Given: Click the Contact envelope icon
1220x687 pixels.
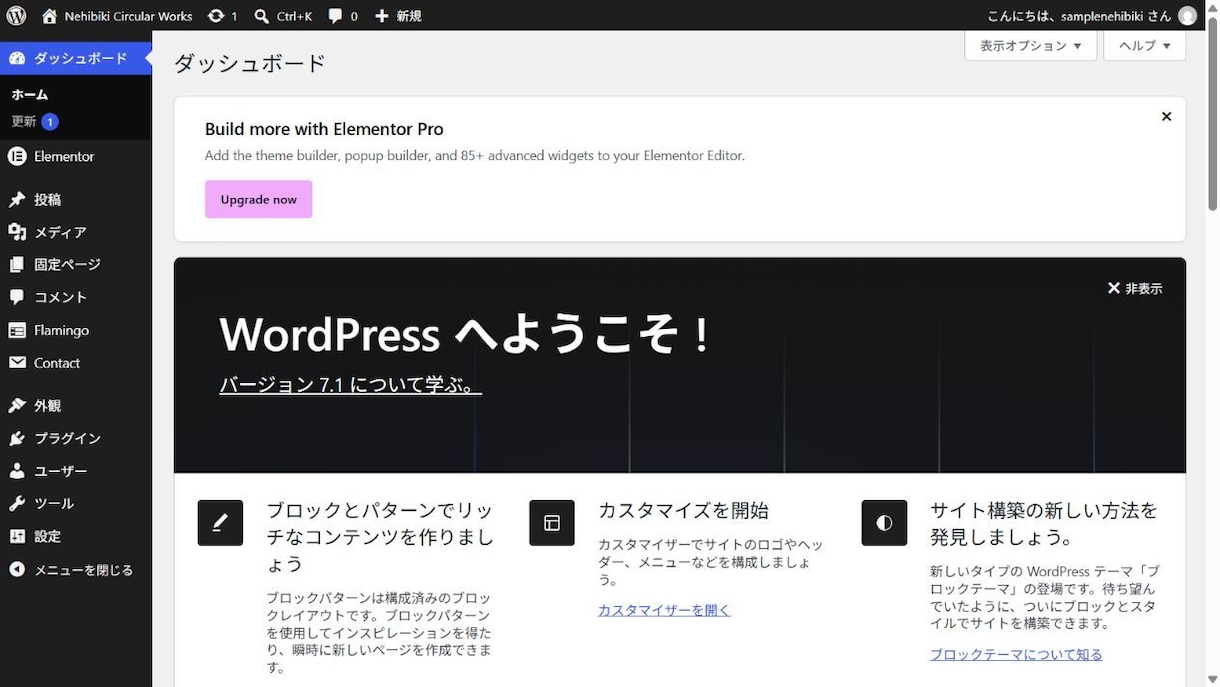Looking at the screenshot, I should pyautogui.click(x=17, y=363).
